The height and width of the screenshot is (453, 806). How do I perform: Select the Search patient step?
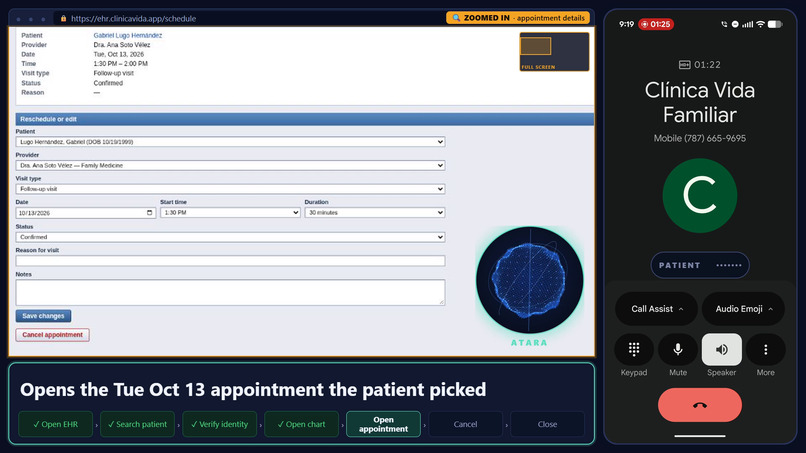pos(137,424)
